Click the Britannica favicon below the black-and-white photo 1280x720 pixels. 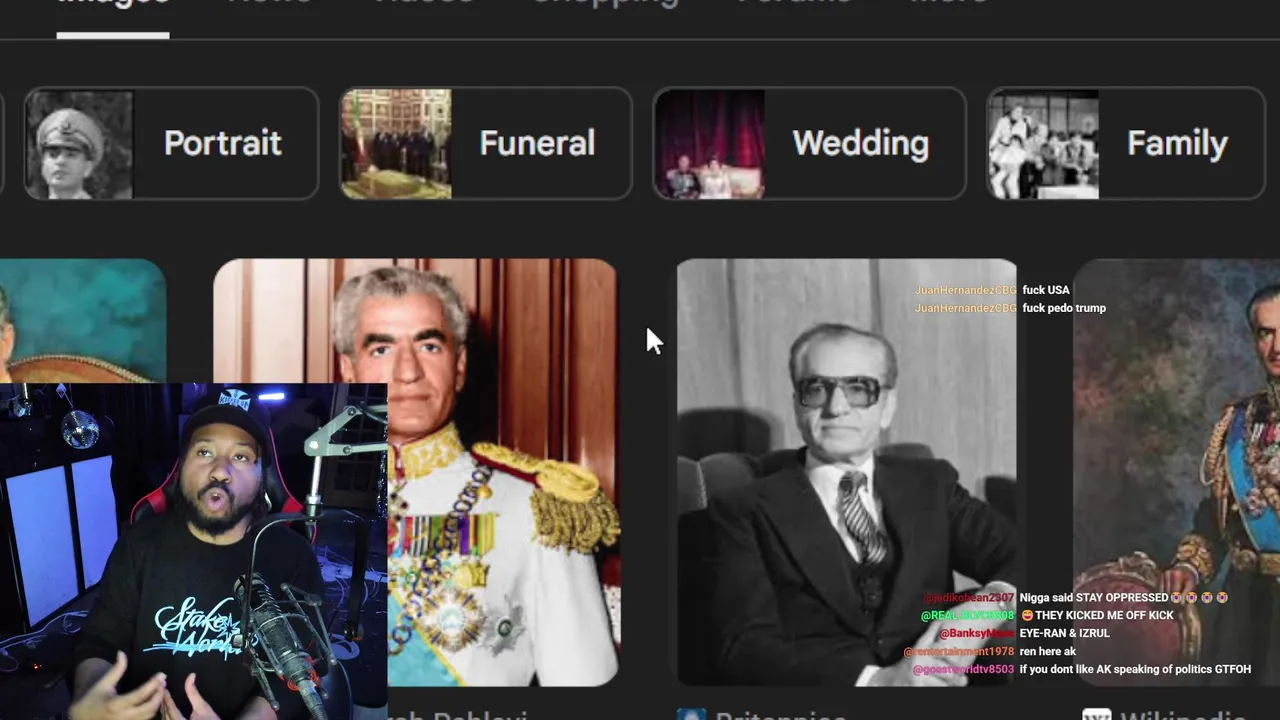coord(692,715)
